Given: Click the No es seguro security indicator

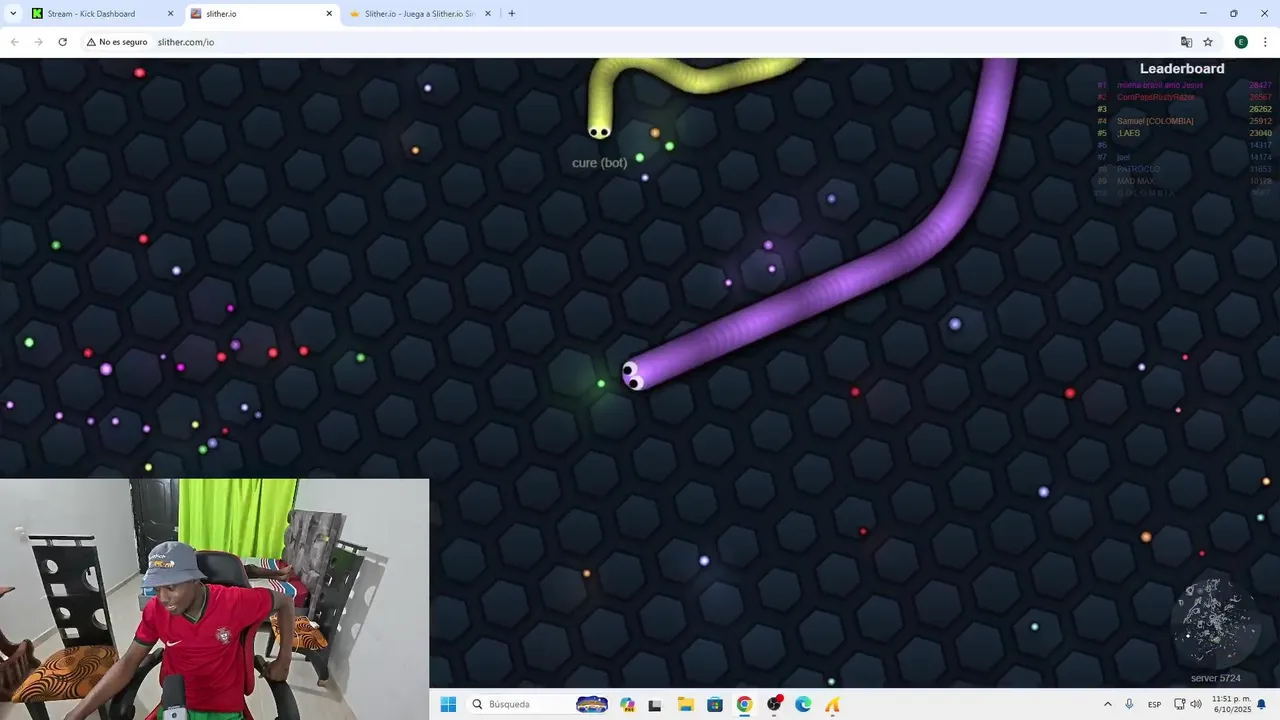Looking at the screenshot, I should pos(117,42).
